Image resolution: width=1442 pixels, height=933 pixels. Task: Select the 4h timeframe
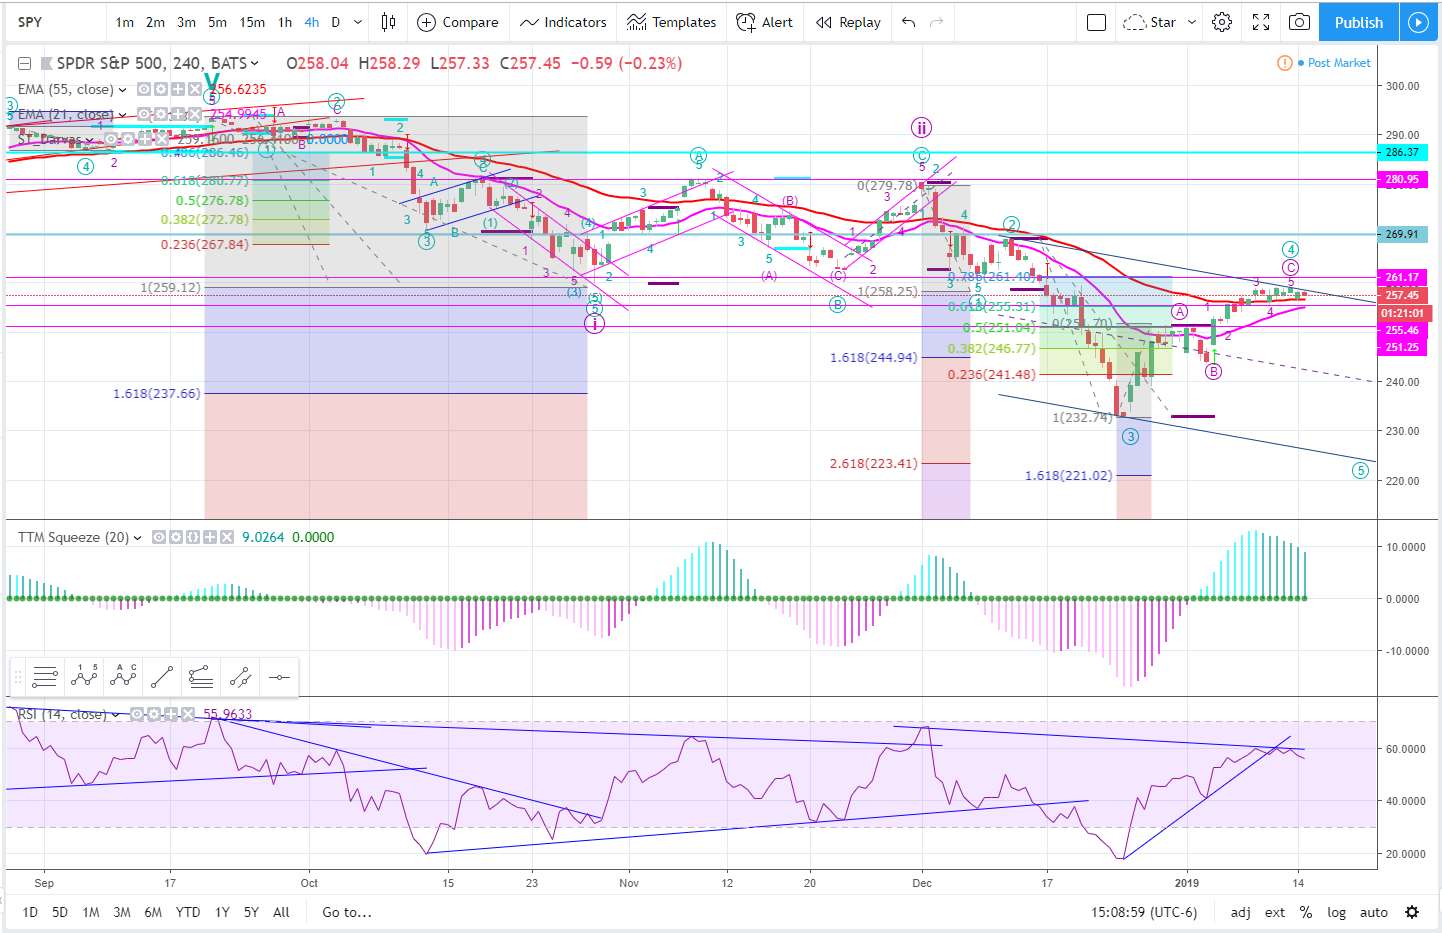pos(312,22)
